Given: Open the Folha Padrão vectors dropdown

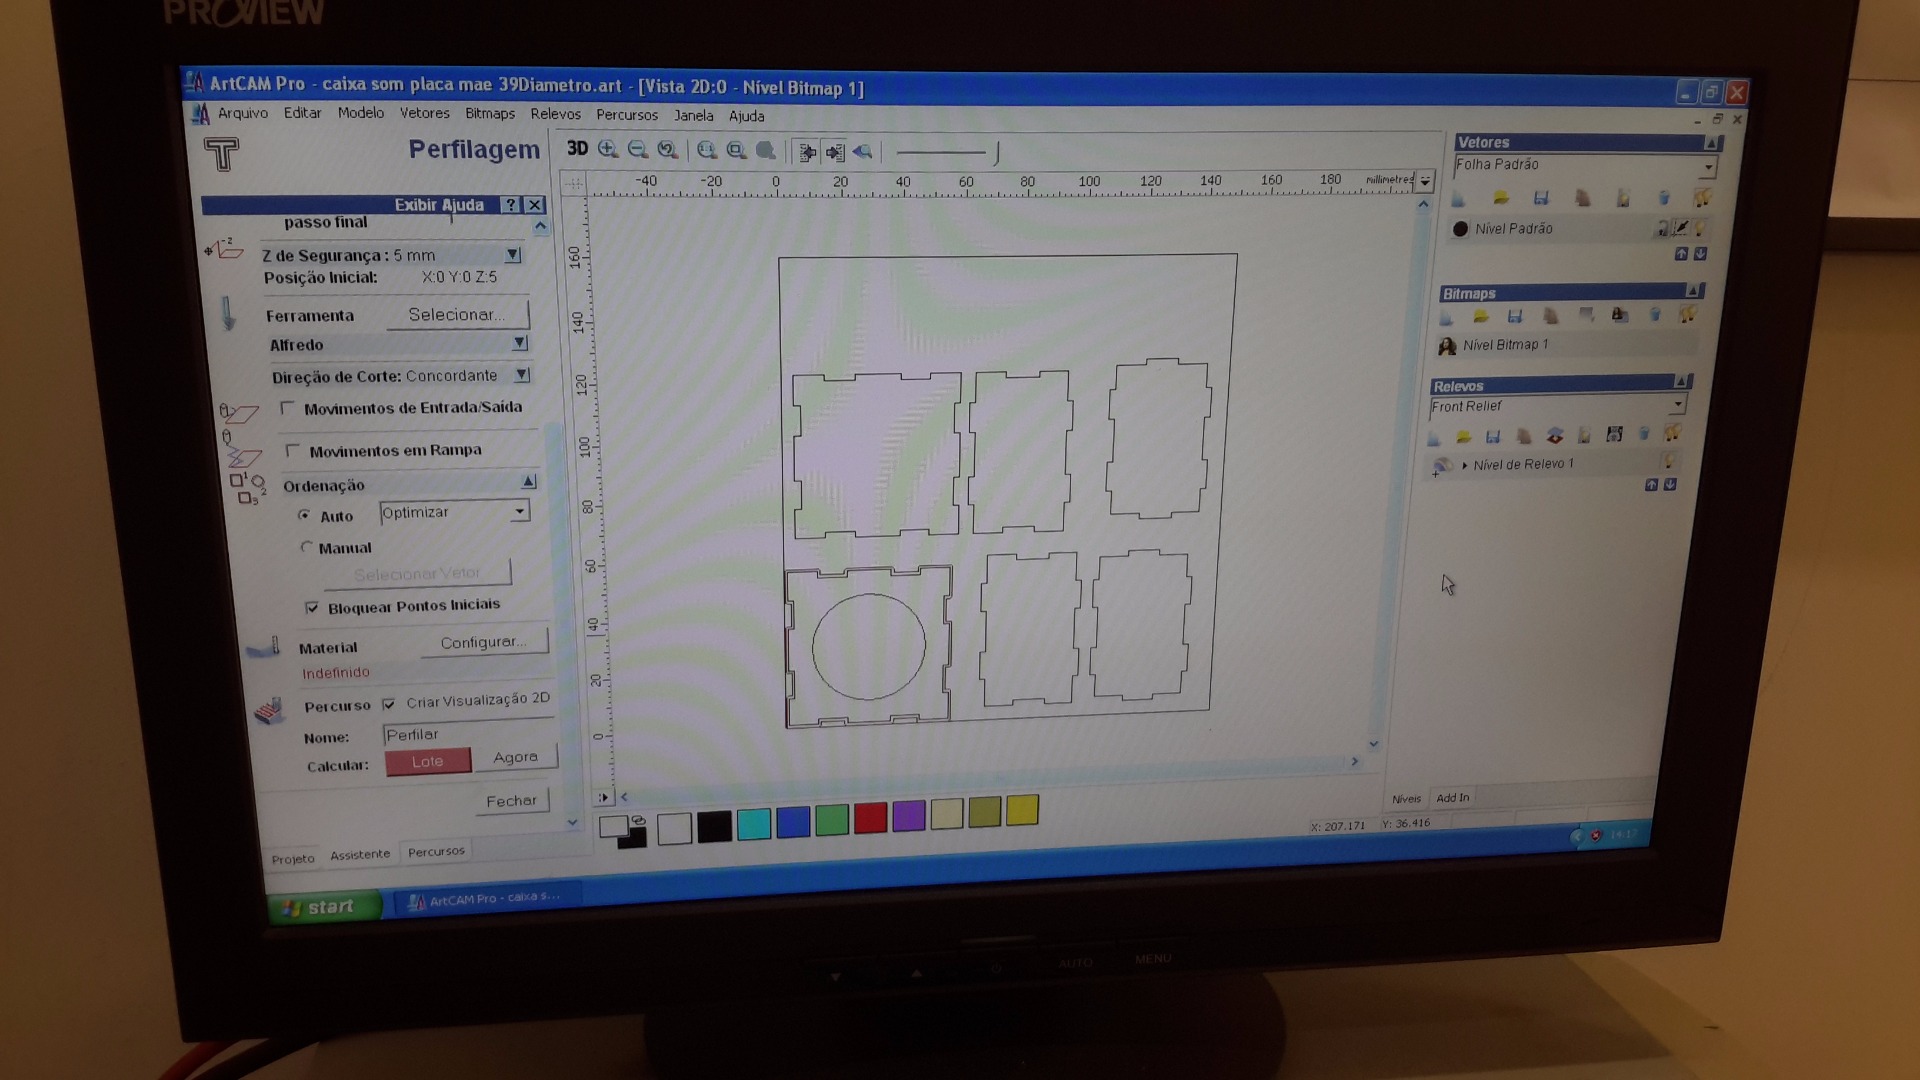Looking at the screenshot, I should click(1707, 166).
